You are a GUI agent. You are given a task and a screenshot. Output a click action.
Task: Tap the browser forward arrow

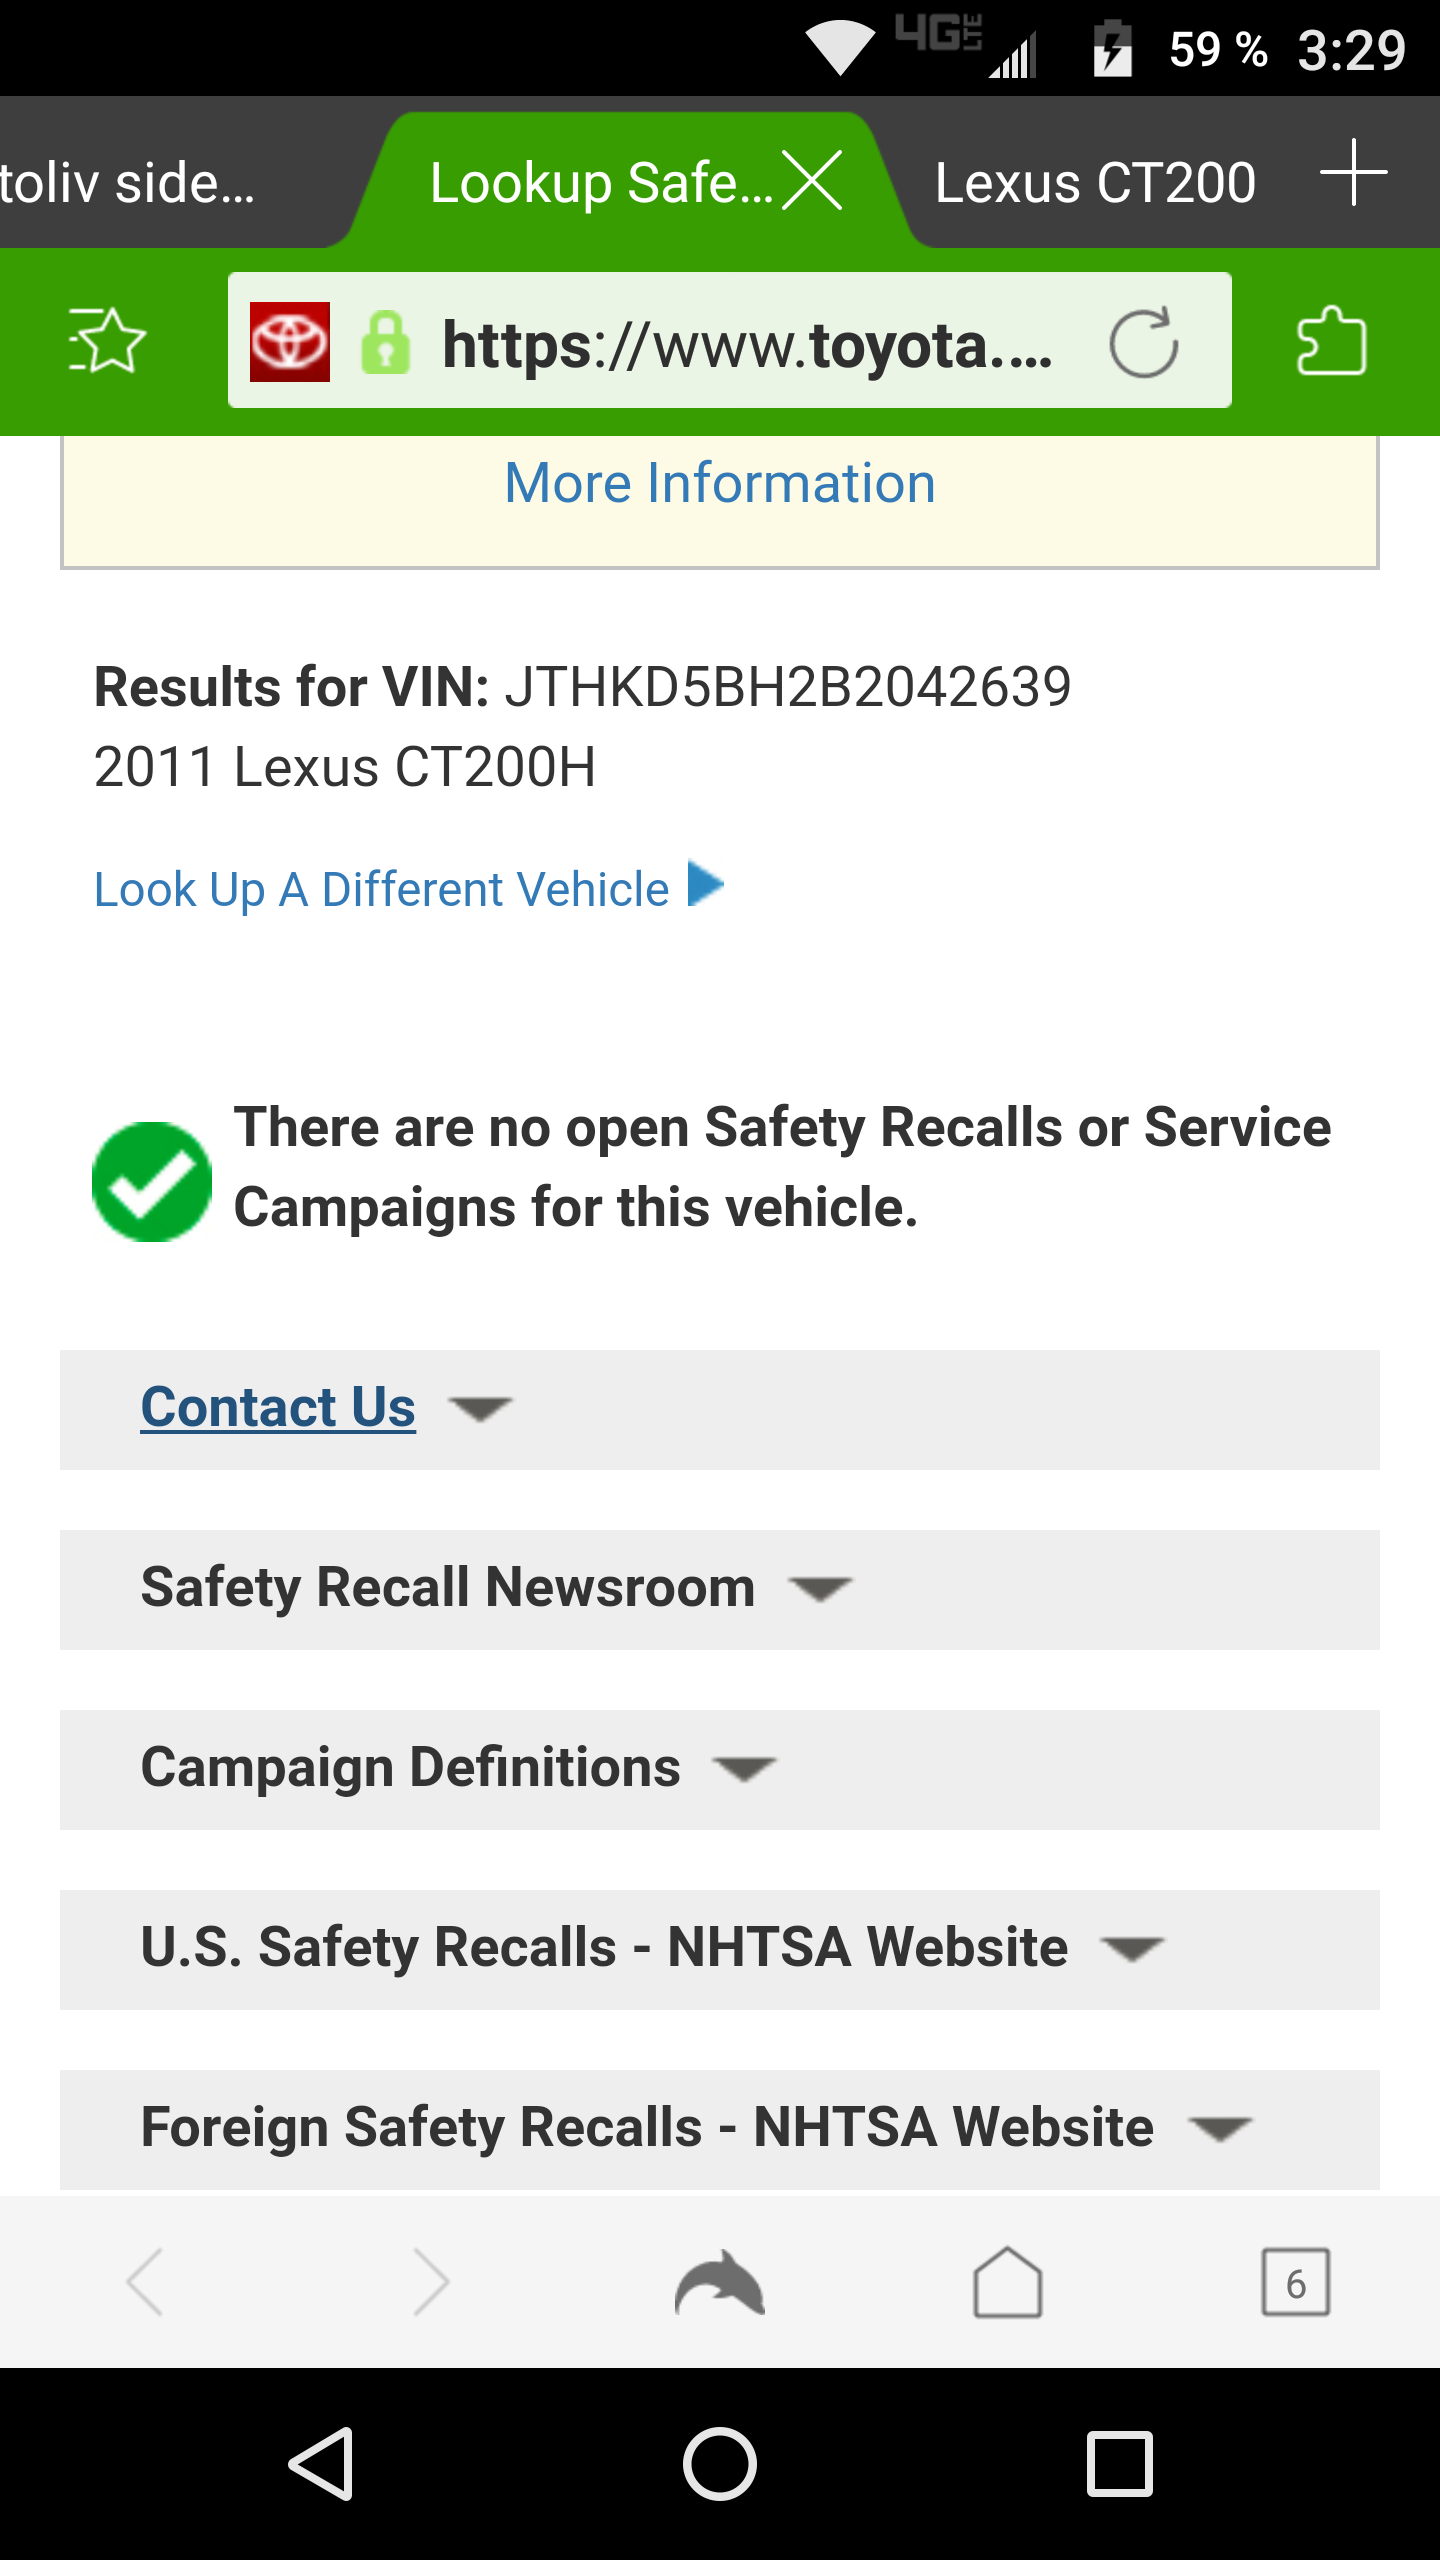[431, 2283]
